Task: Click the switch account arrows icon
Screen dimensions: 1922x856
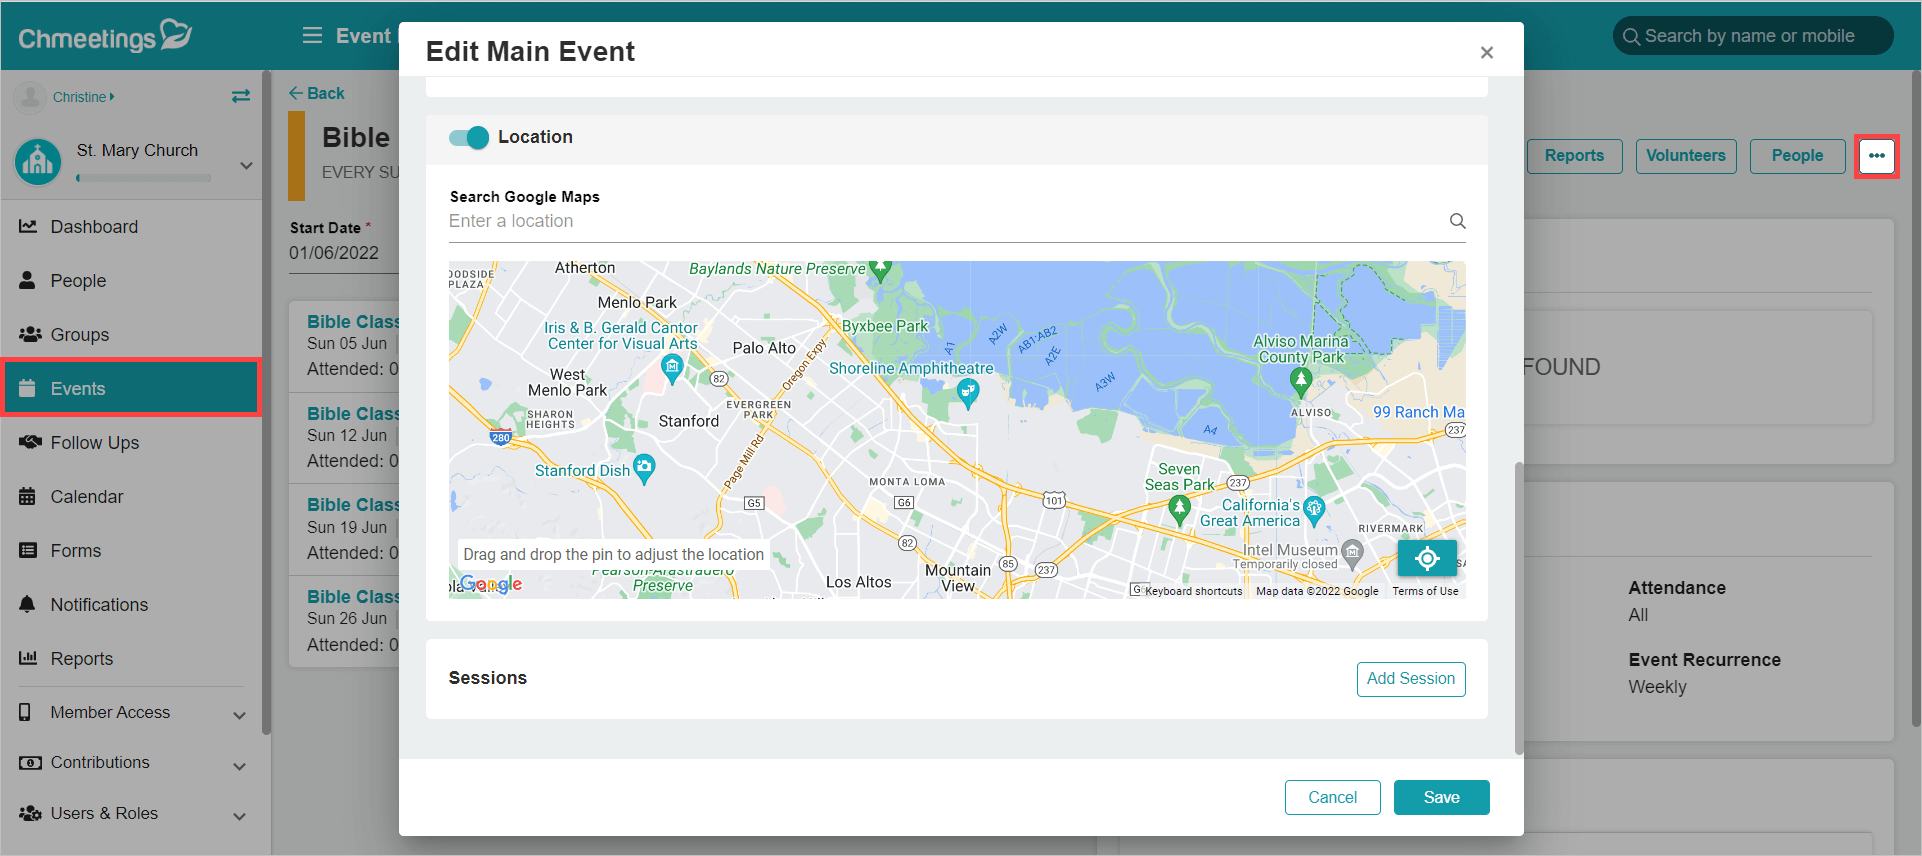Action: point(240,97)
